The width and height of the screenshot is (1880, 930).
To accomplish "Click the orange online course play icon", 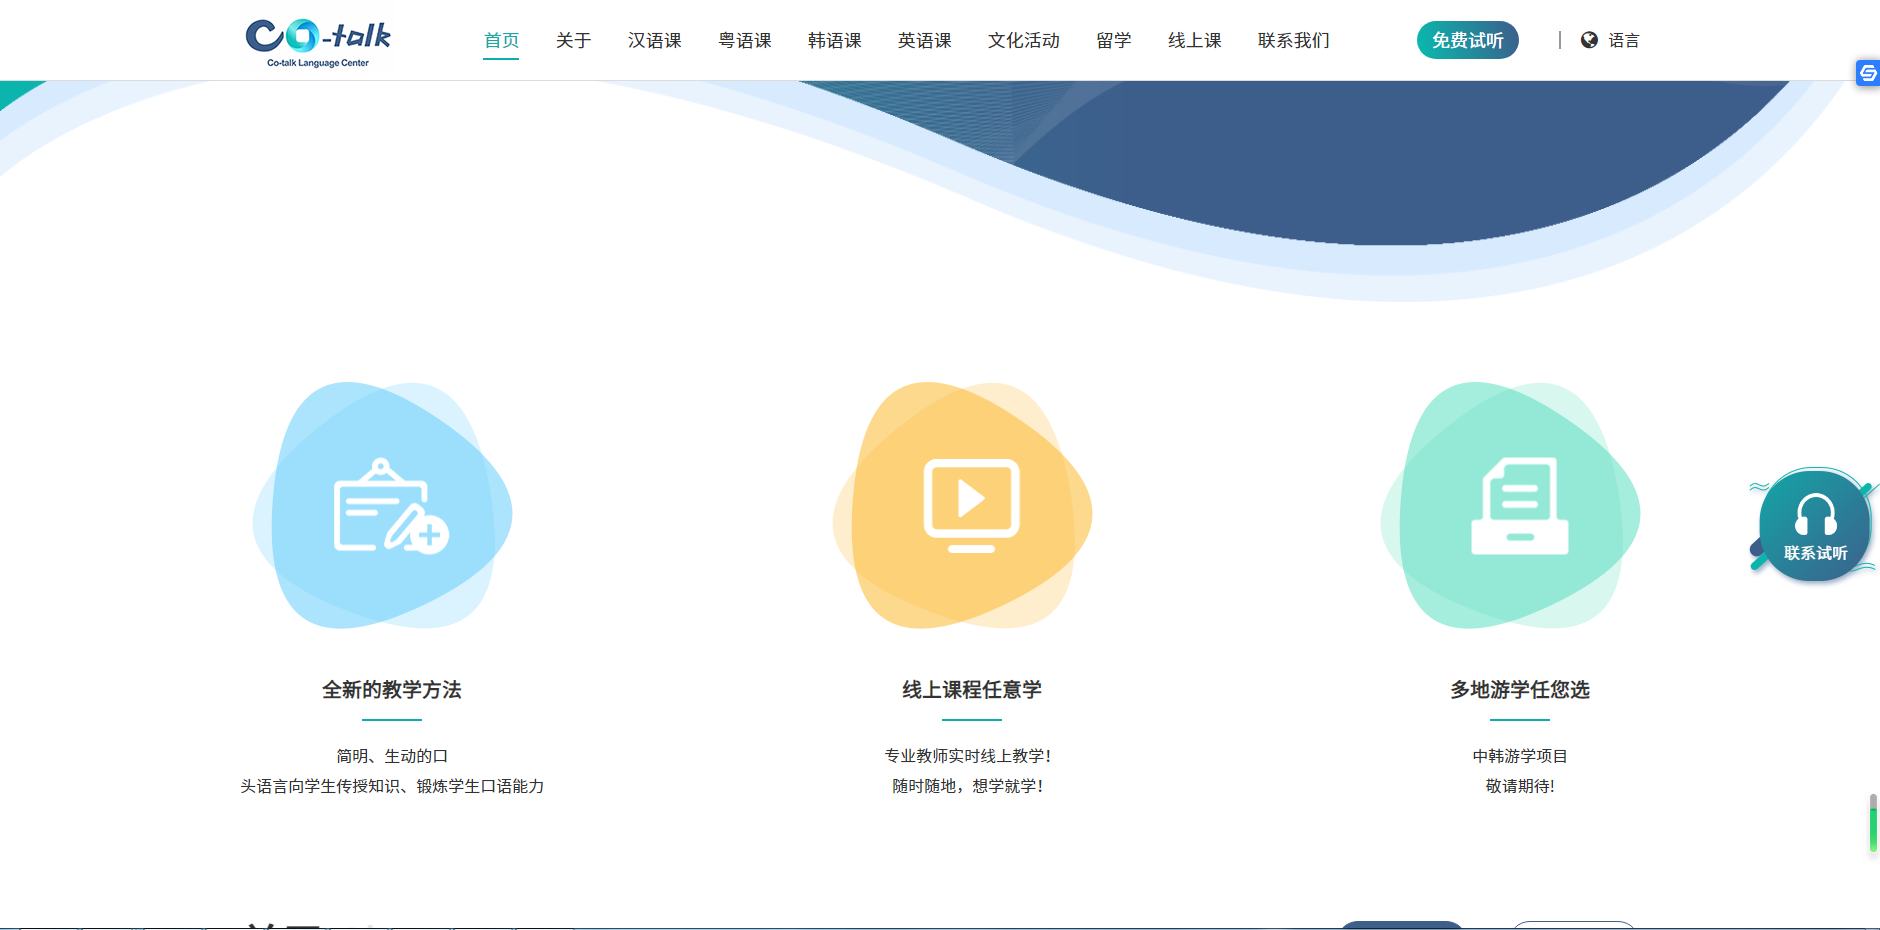I will click(x=971, y=506).
